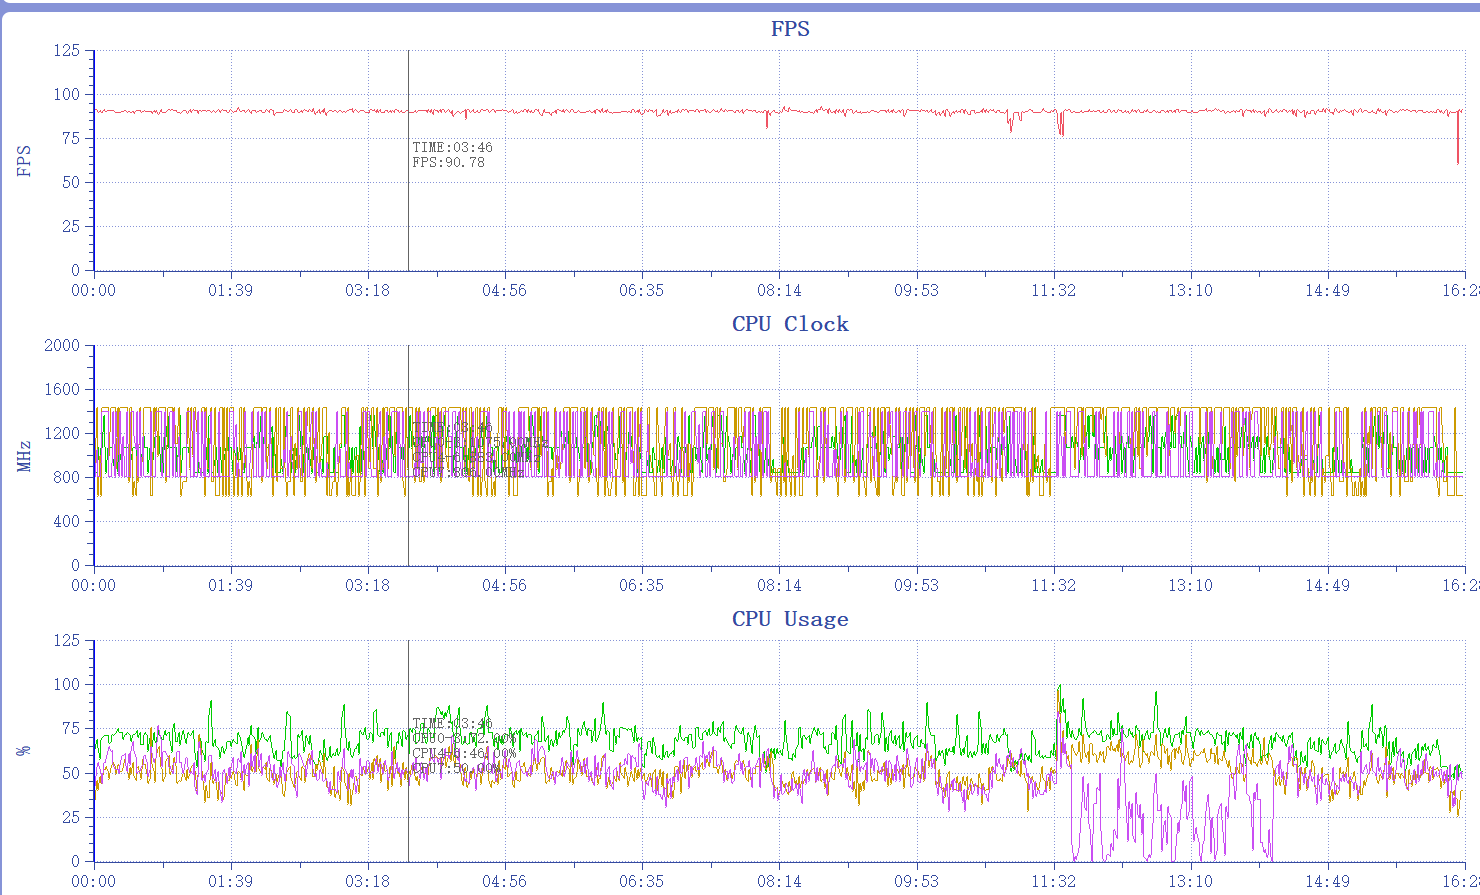Click 08:14 time label under CPU Usage chart

[x=779, y=881]
